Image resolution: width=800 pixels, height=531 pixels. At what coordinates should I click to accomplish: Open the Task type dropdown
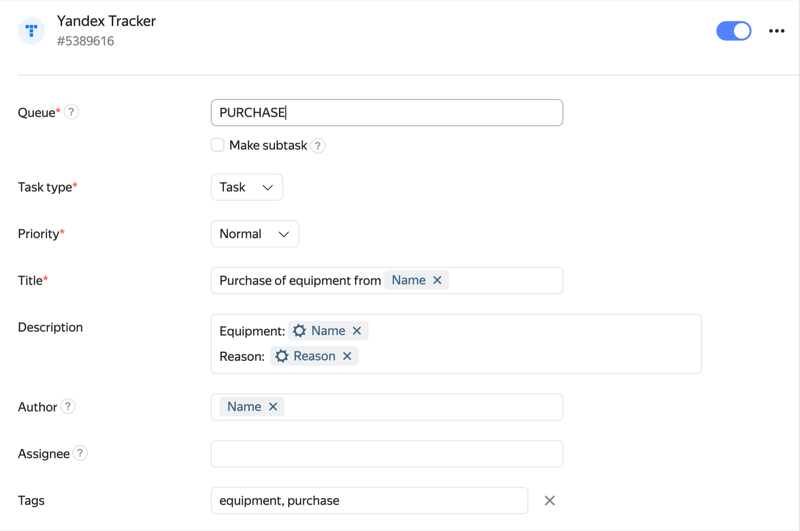(247, 187)
